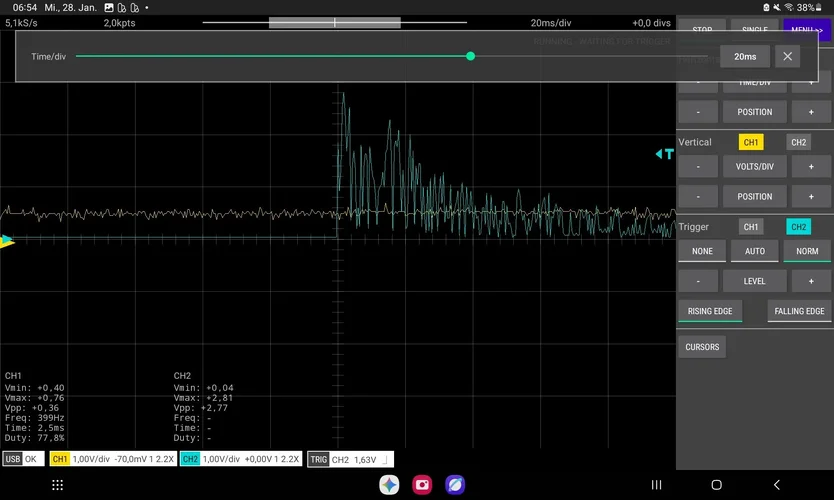This screenshot has width=834, height=500.
Task: Lower trigger LEVEL with minus
Action: pyautogui.click(x=698, y=281)
